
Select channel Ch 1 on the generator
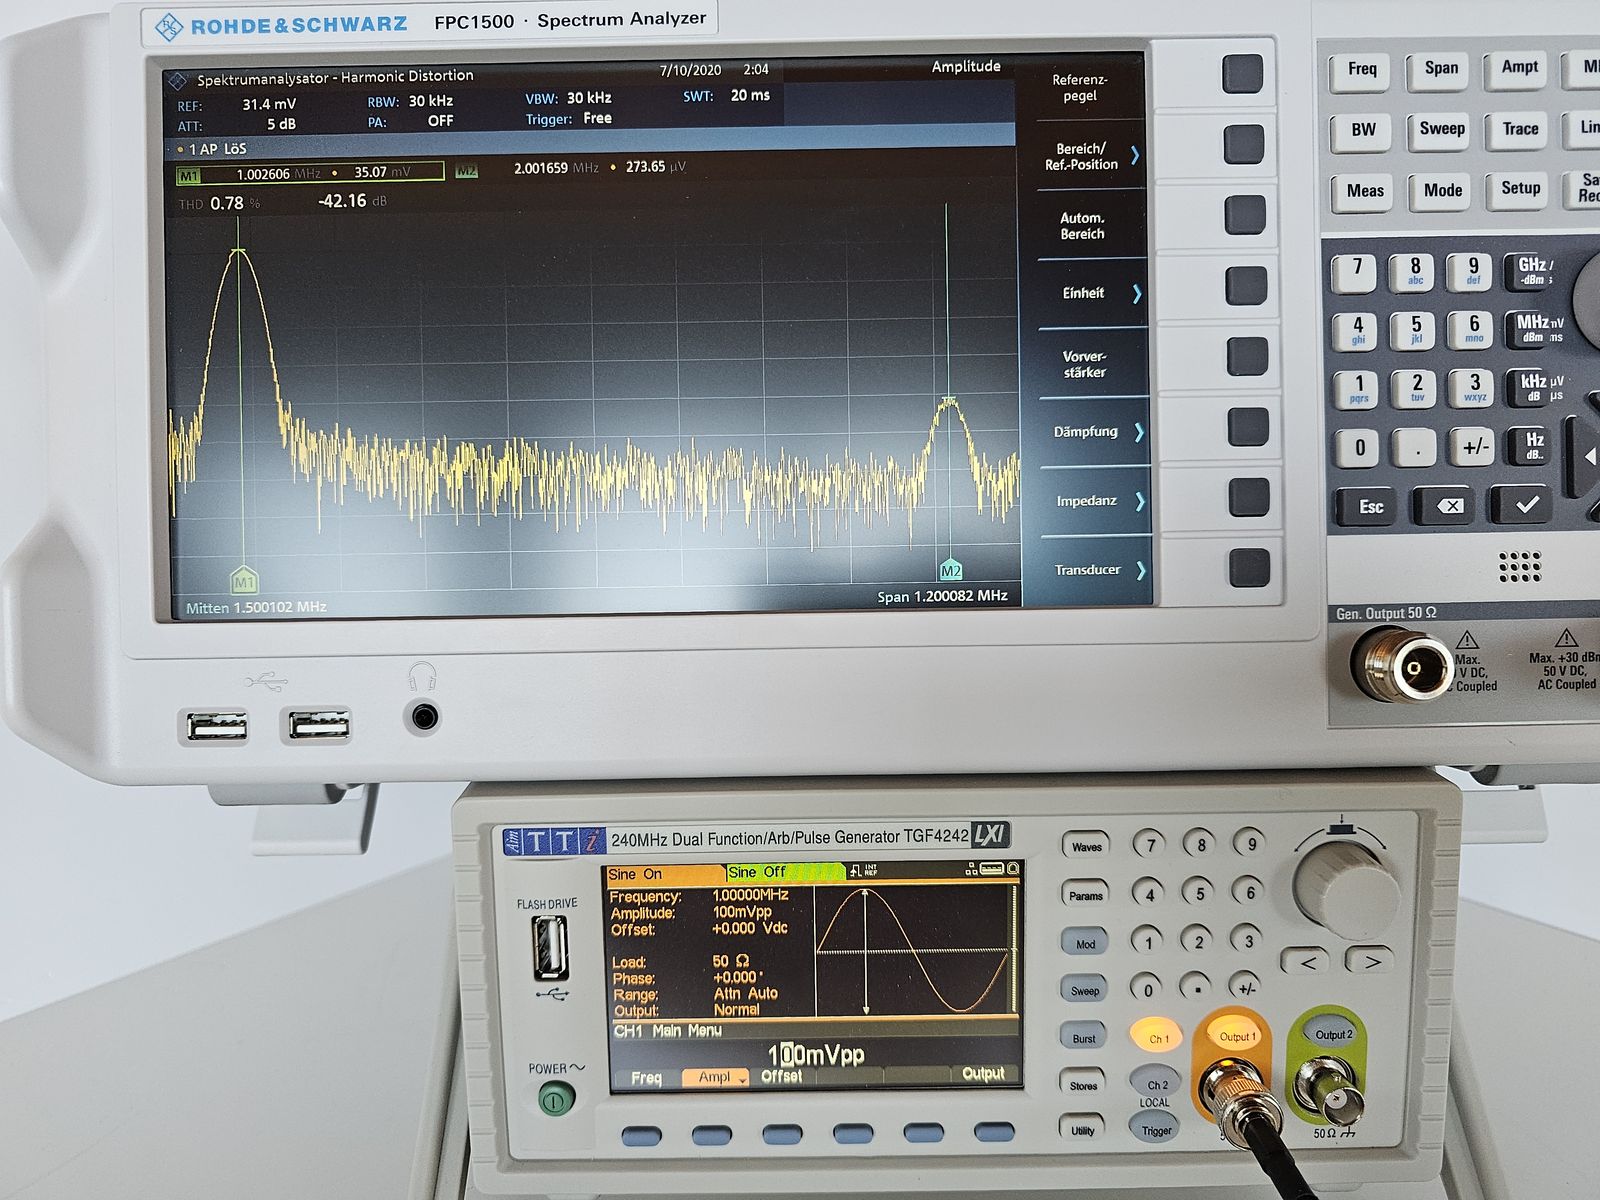coord(1157,1037)
